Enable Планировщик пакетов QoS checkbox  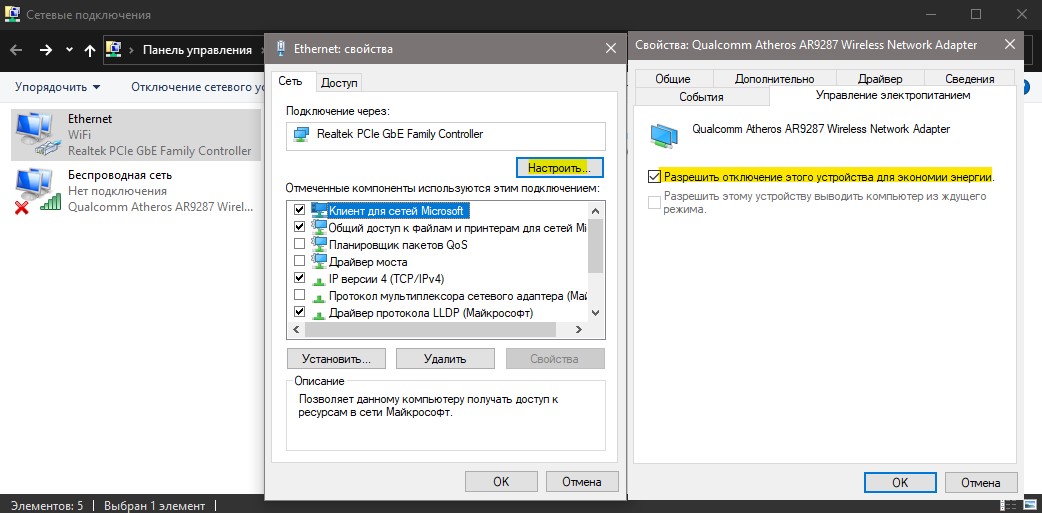coord(299,244)
